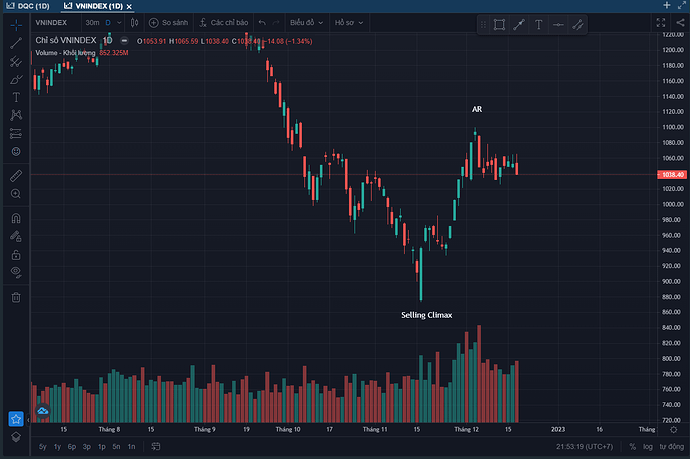Click the T text tool in floating toolbar
This screenshot has width=690, height=459.
pos(538,25)
